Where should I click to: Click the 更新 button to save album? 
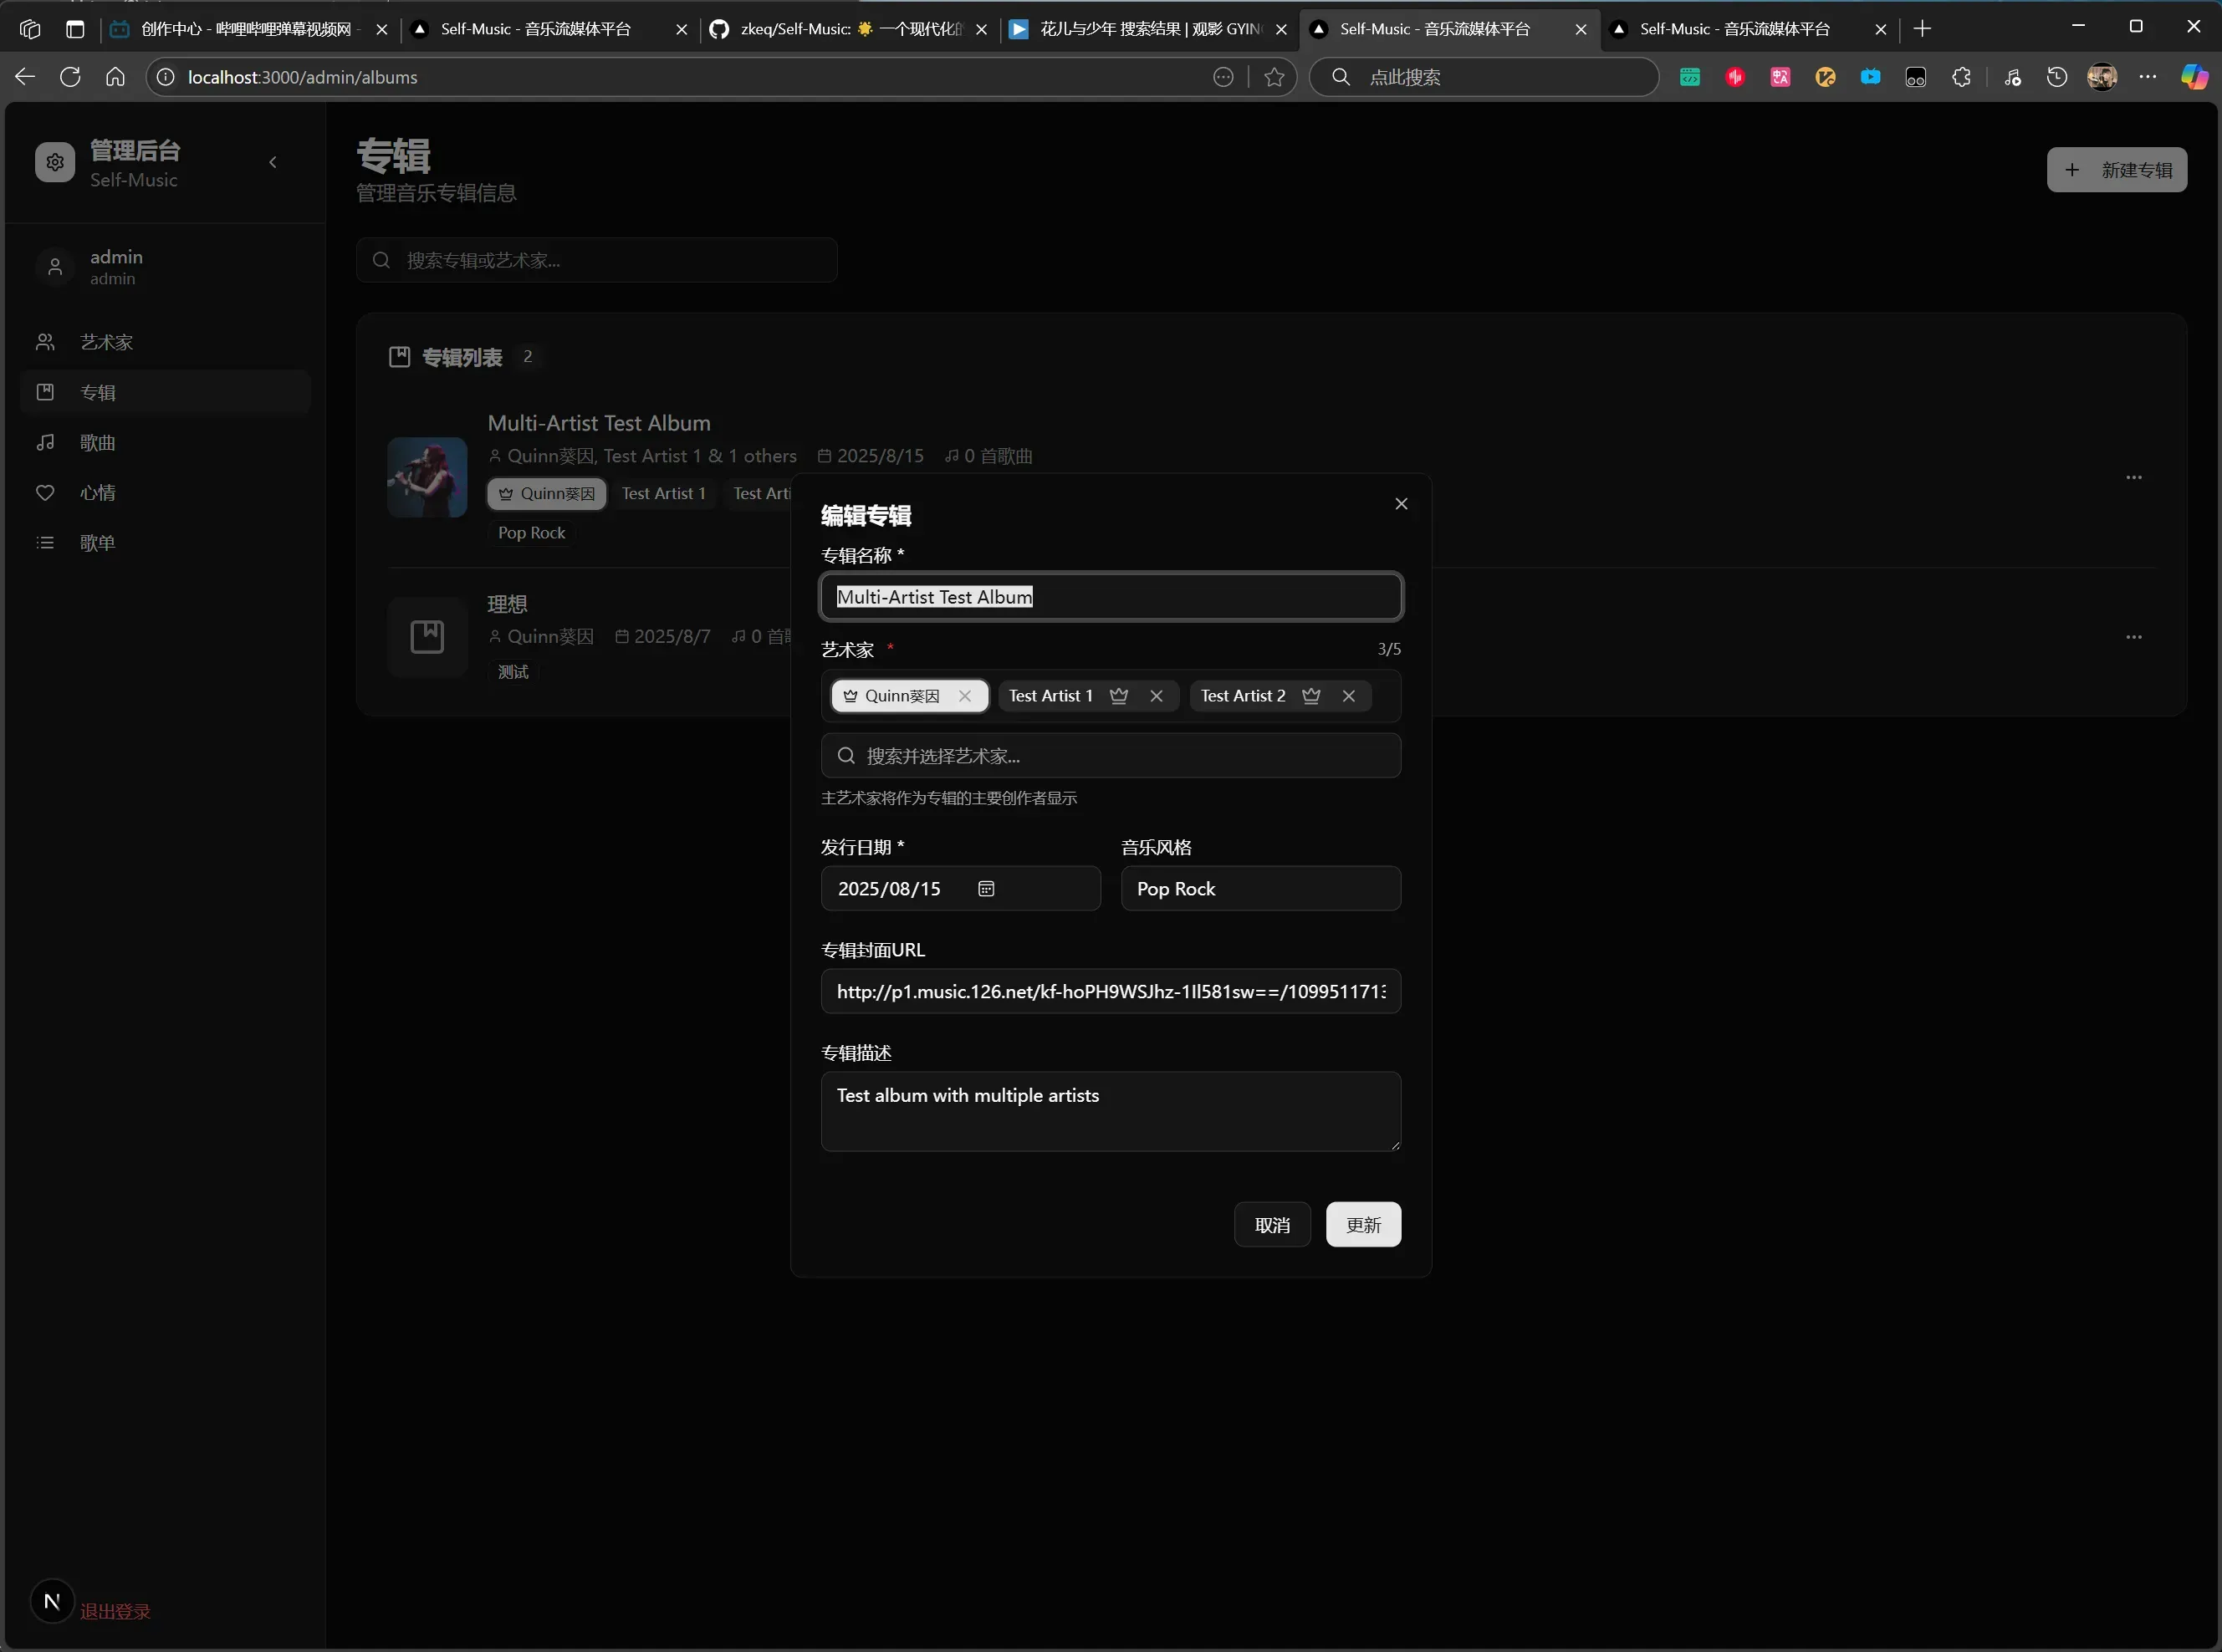point(1362,1225)
